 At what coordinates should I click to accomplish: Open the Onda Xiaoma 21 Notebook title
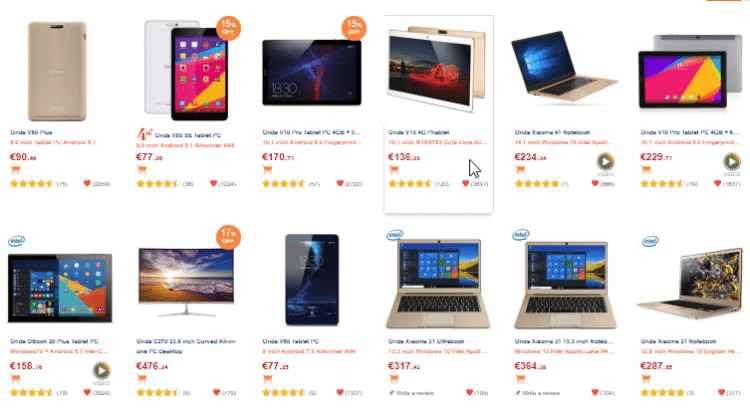[x=678, y=341]
